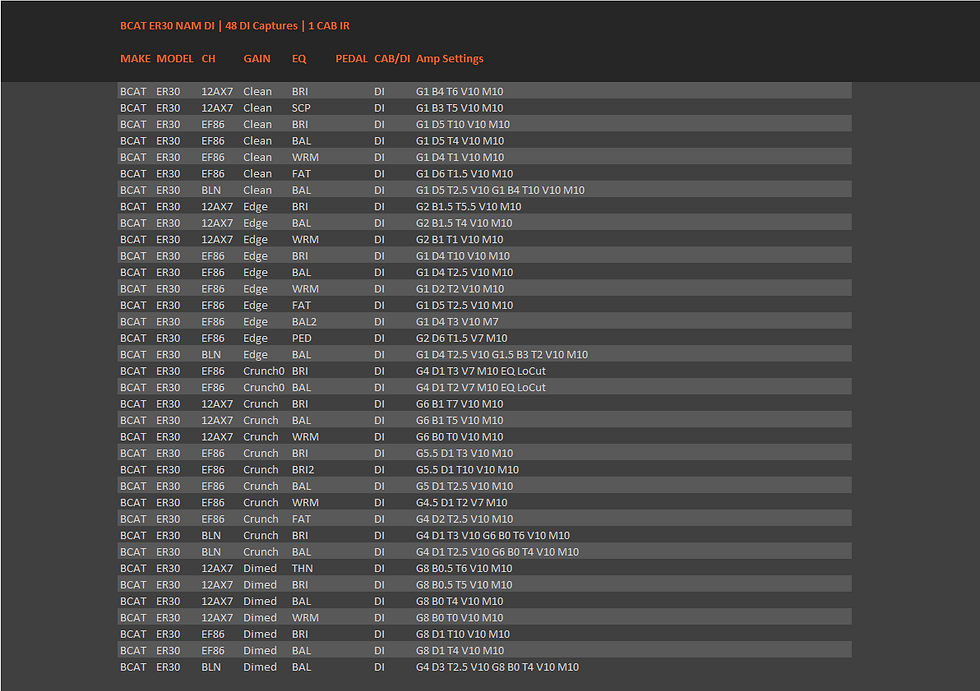The width and height of the screenshot is (980, 691).
Task: Select 'G6 B0 T0 V10 M10' settings
Action: (x=459, y=437)
